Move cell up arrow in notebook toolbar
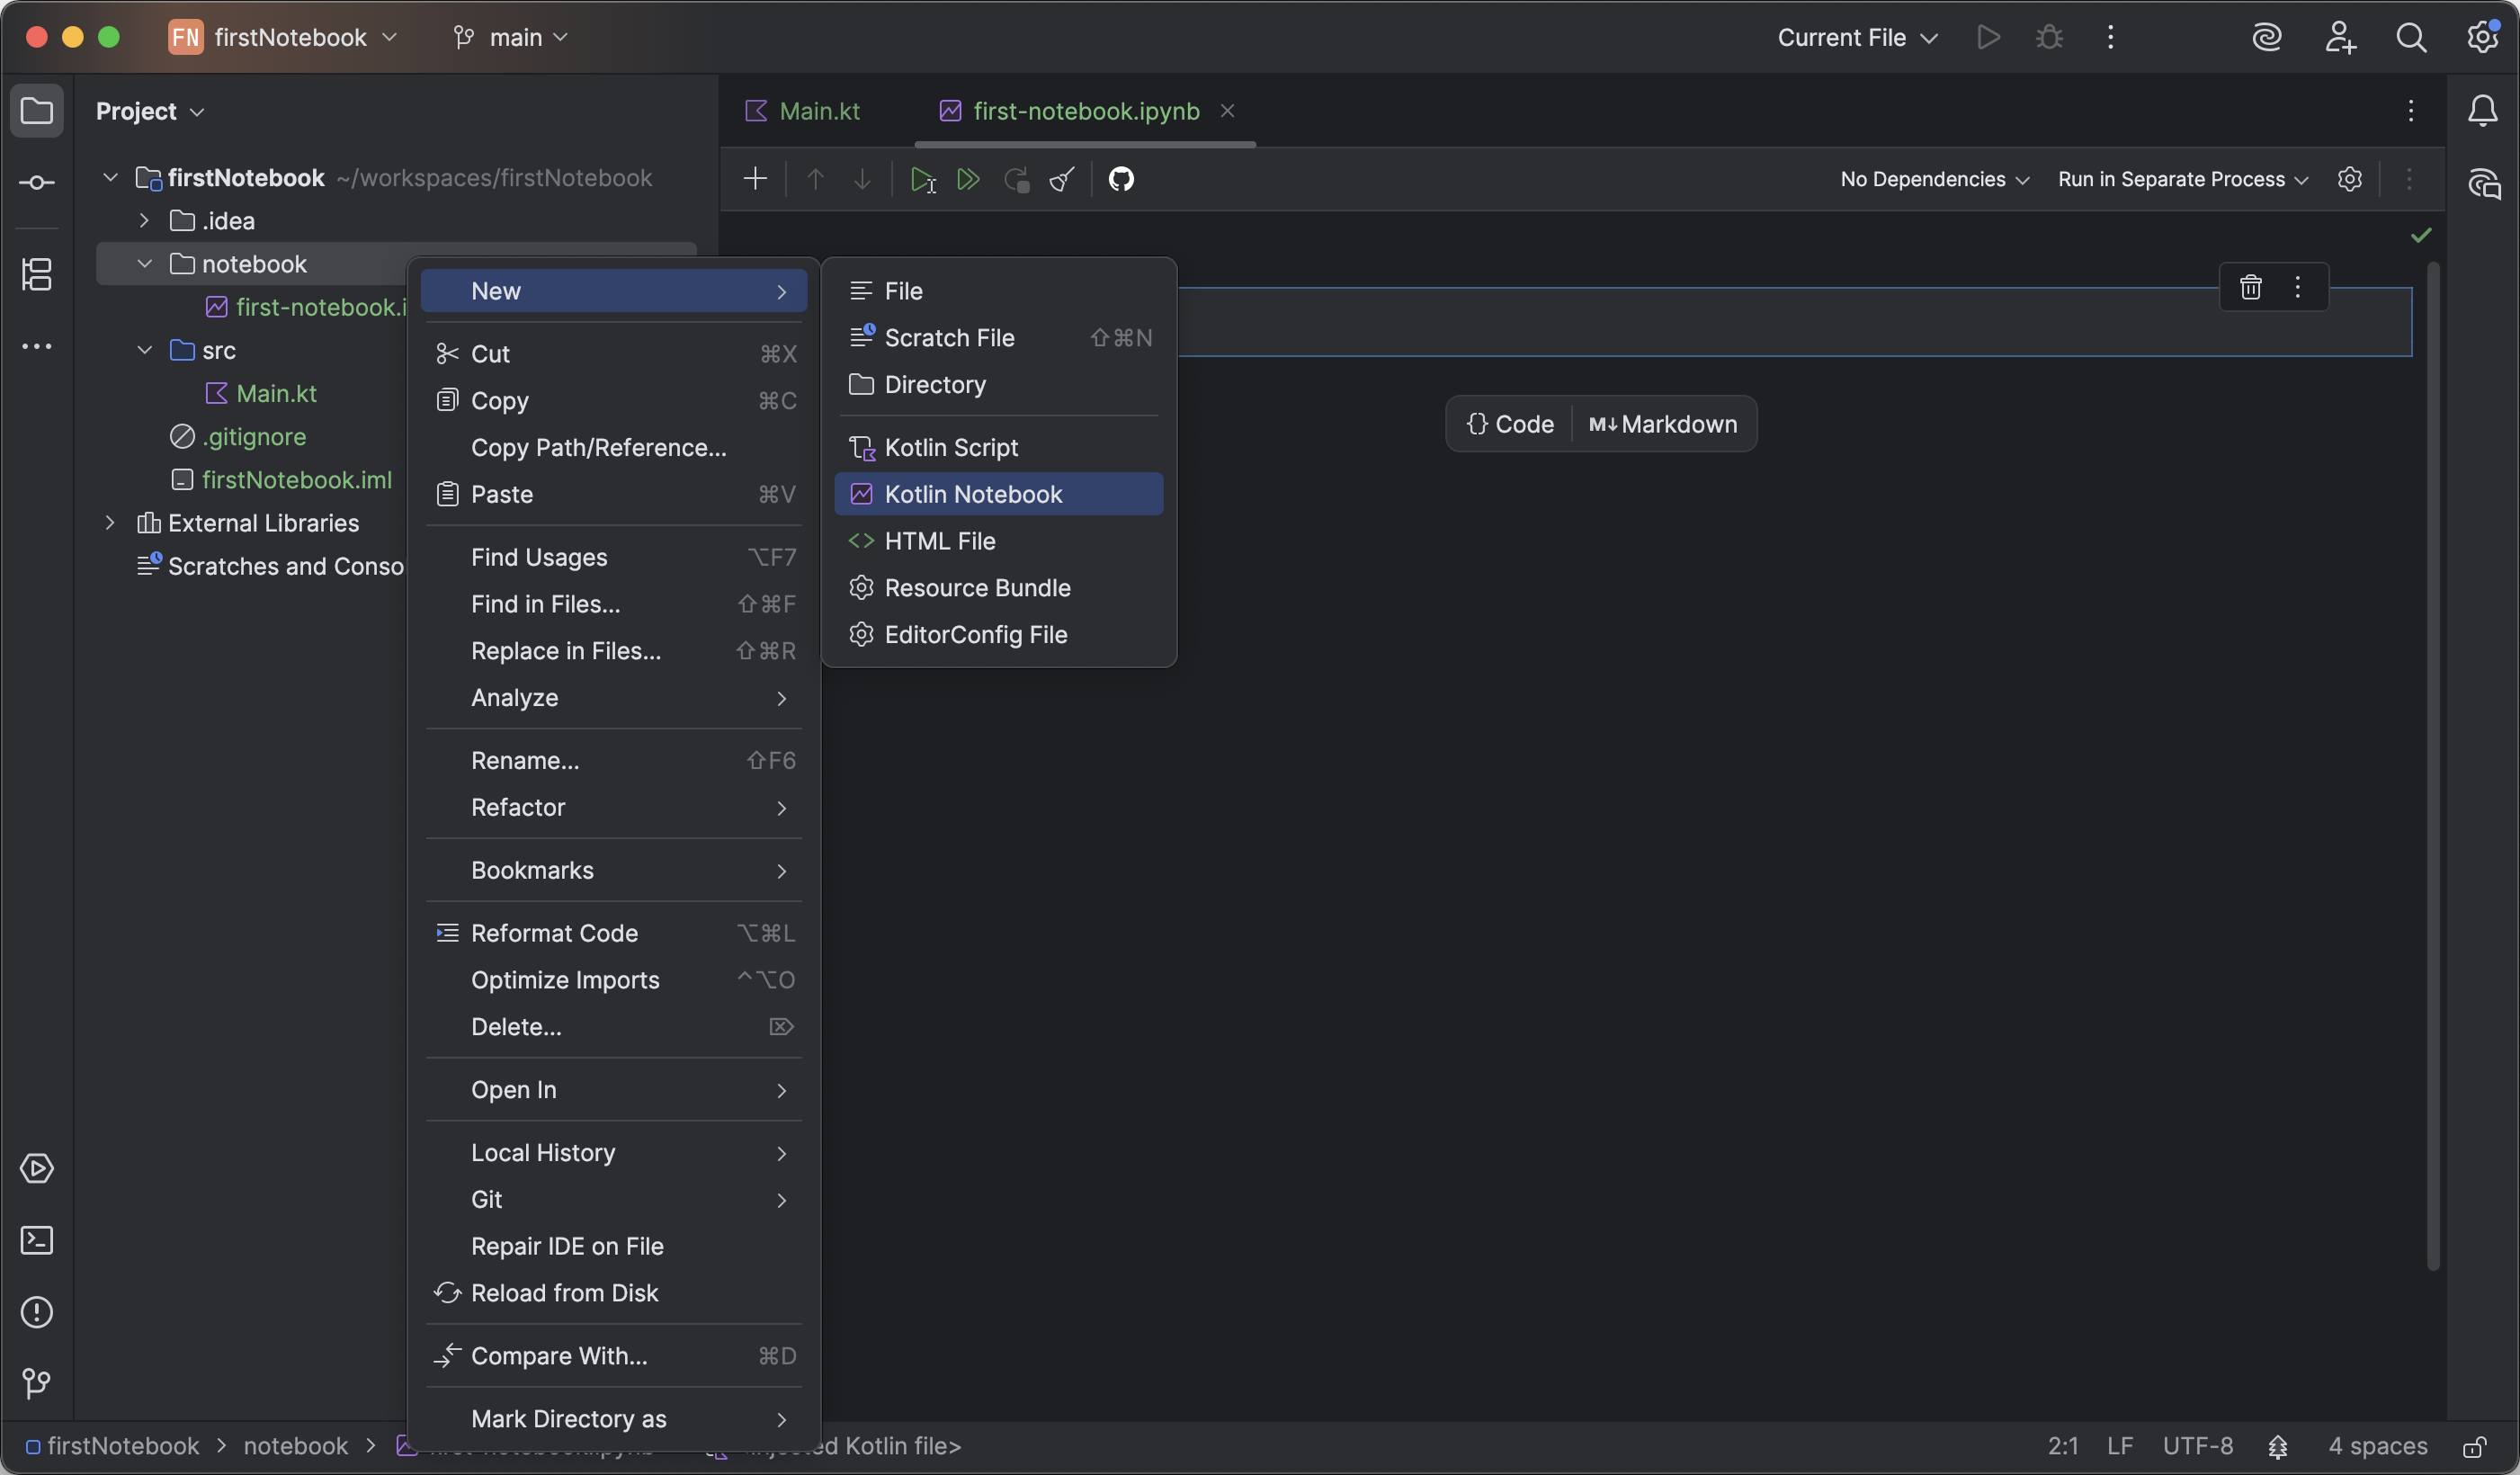This screenshot has width=2520, height=1475. point(815,179)
